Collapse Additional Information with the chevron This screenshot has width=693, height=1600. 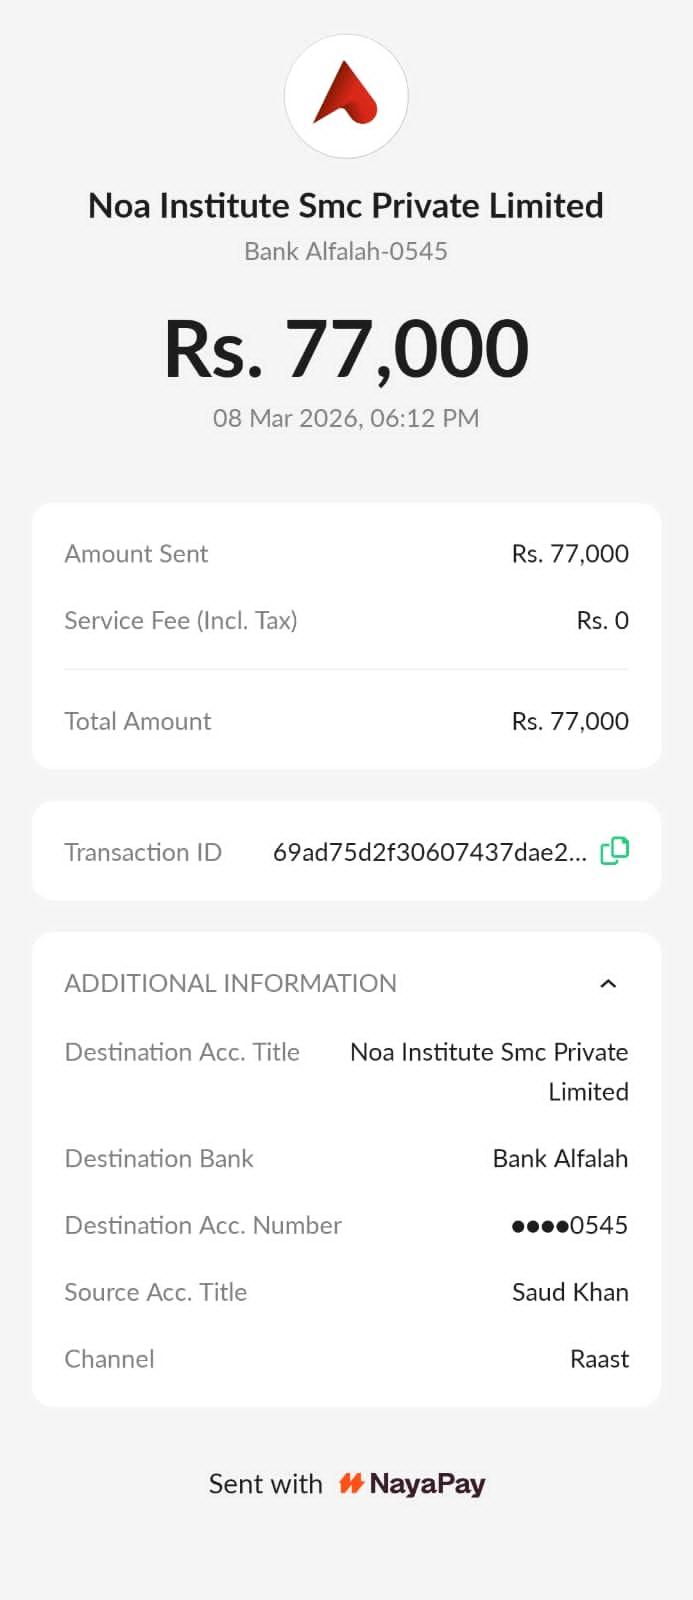pyautogui.click(x=608, y=984)
